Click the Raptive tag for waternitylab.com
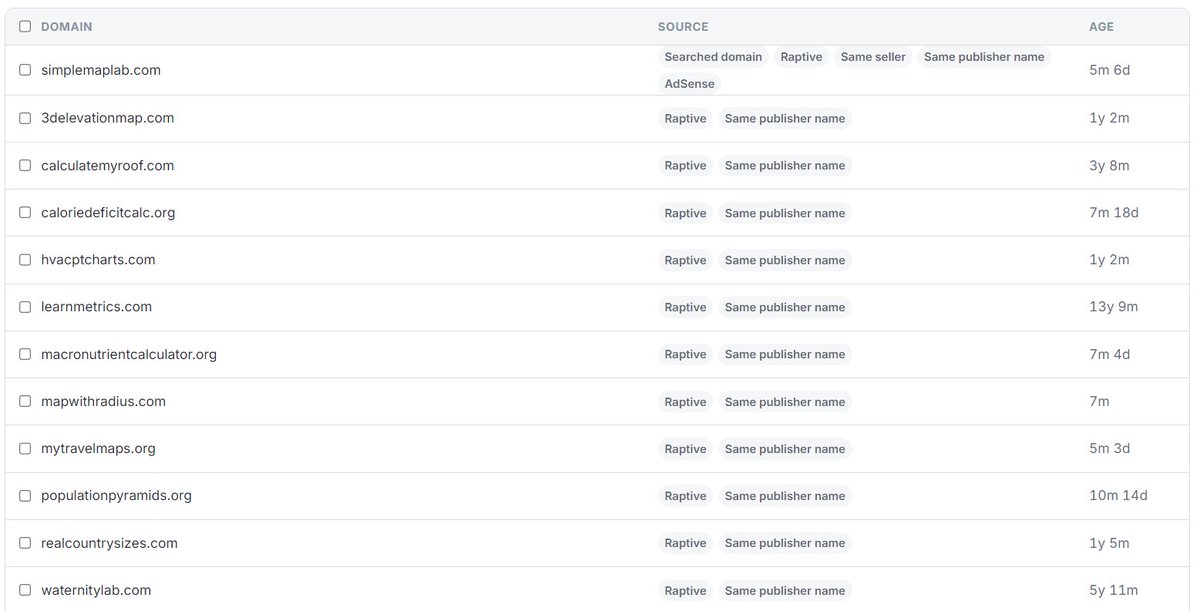The height and width of the screenshot is (611, 1200). [685, 591]
